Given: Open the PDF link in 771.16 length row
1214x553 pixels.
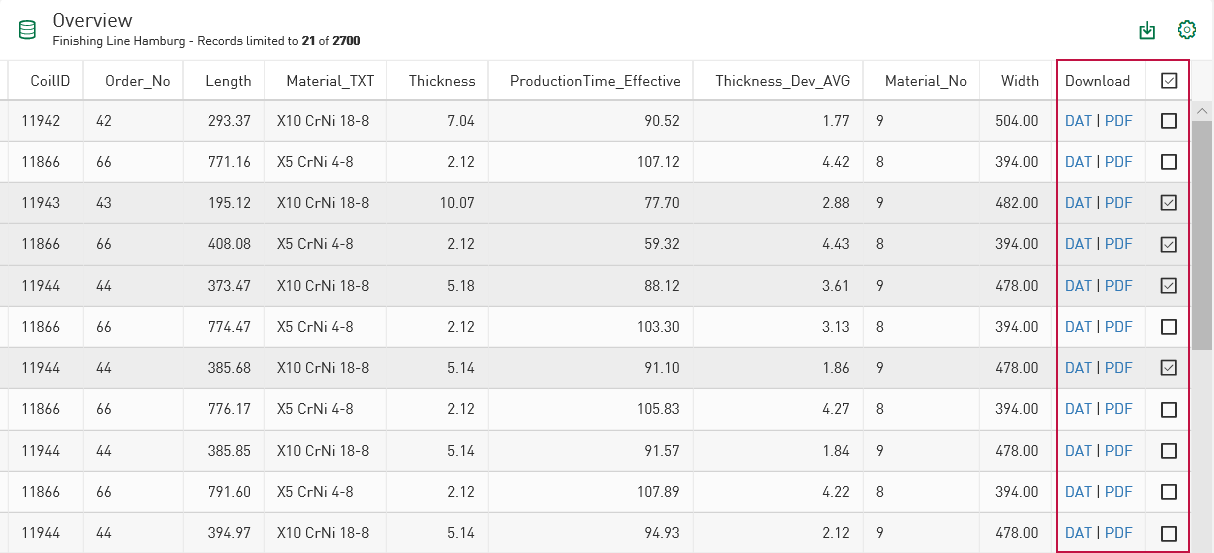Looking at the screenshot, I should click(x=1118, y=162).
